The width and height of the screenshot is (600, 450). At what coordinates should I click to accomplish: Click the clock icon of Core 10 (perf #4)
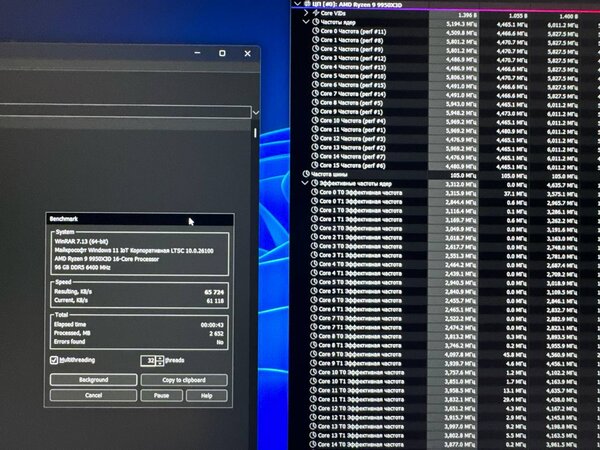point(315,120)
